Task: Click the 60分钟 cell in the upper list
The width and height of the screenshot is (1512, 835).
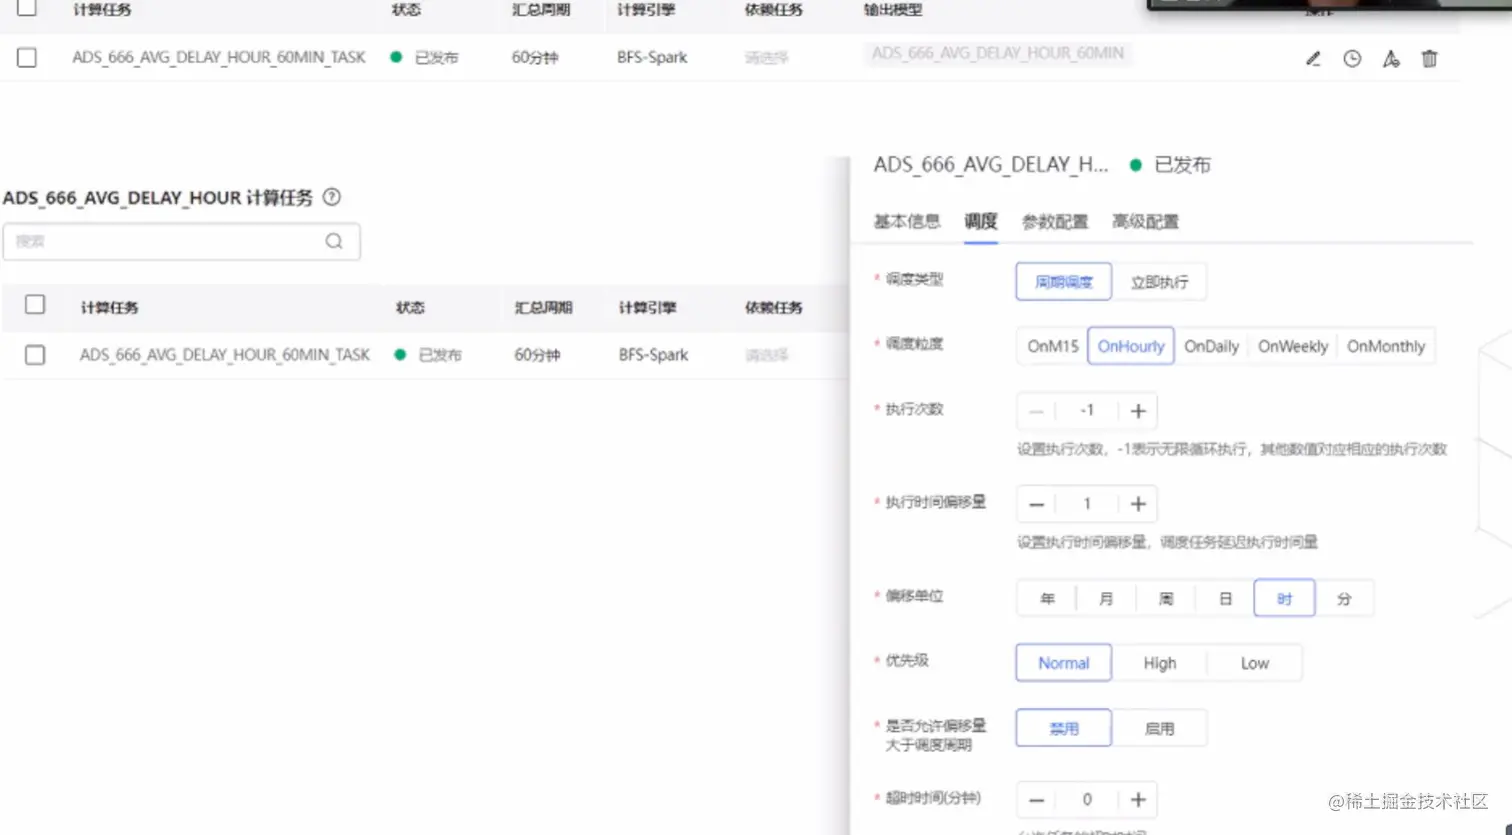Action: click(x=535, y=58)
